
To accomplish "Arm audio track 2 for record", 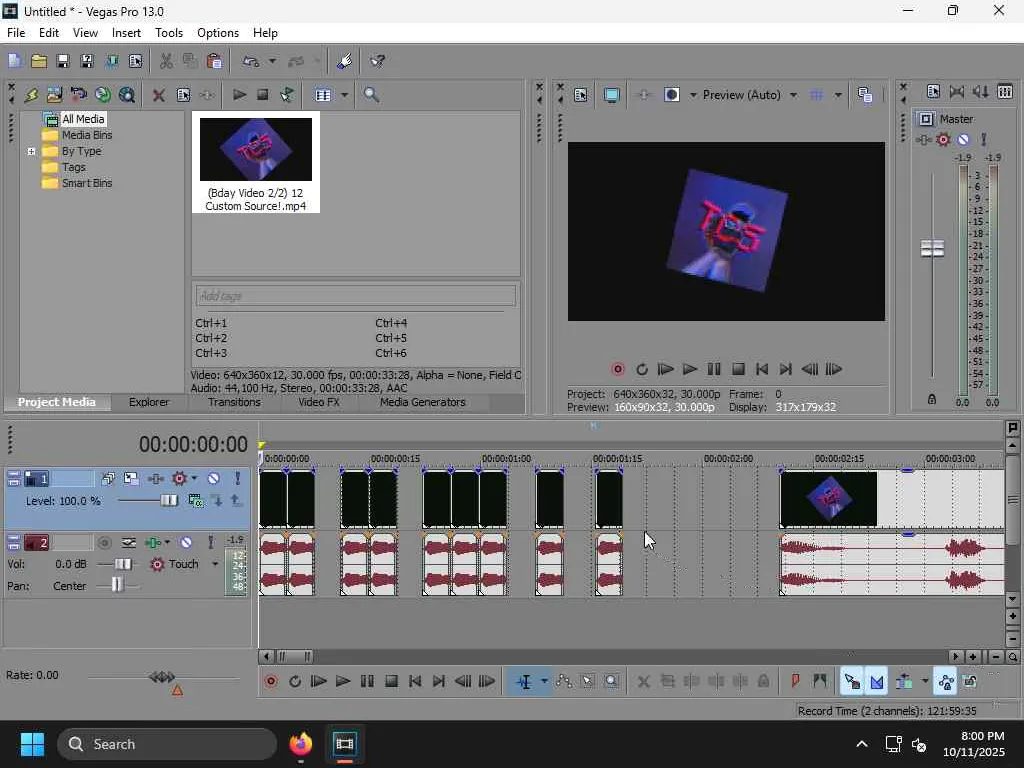I will click(104, 543).
